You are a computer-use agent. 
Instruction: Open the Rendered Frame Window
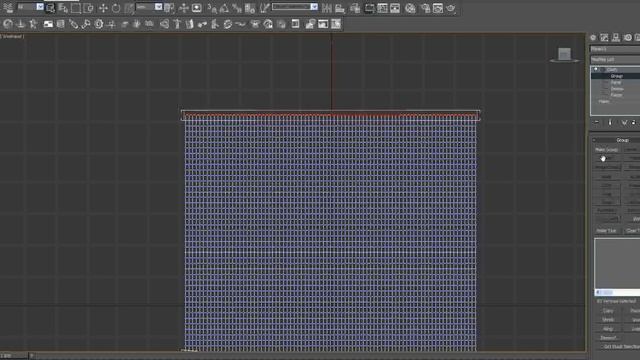click(438, 8)
